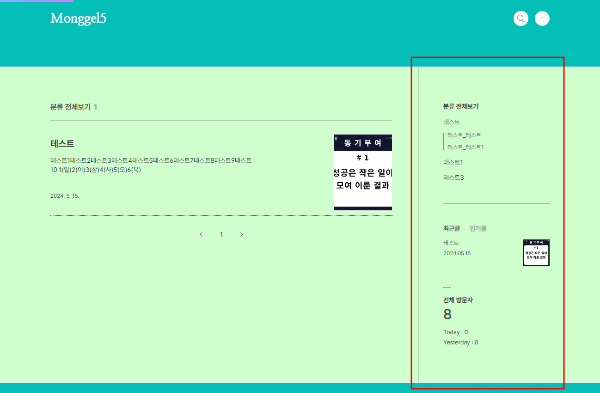
Task: Select the 테스트3 category in the sidebar
Action: point(453,177)
